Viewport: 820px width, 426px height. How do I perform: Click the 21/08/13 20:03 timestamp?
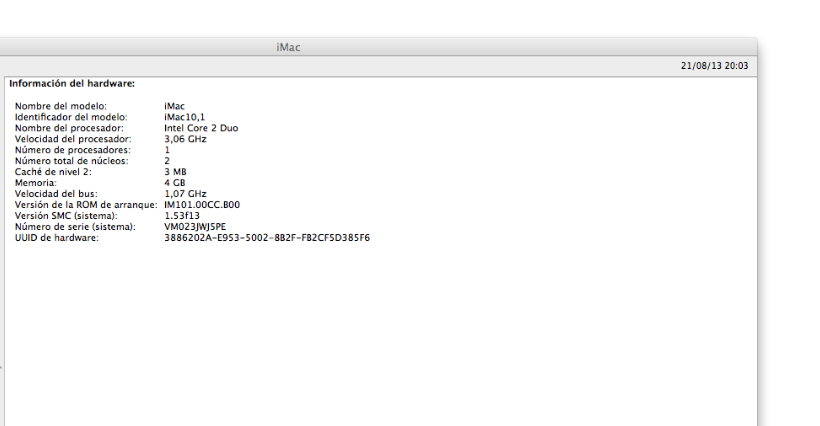click(714, 66)
